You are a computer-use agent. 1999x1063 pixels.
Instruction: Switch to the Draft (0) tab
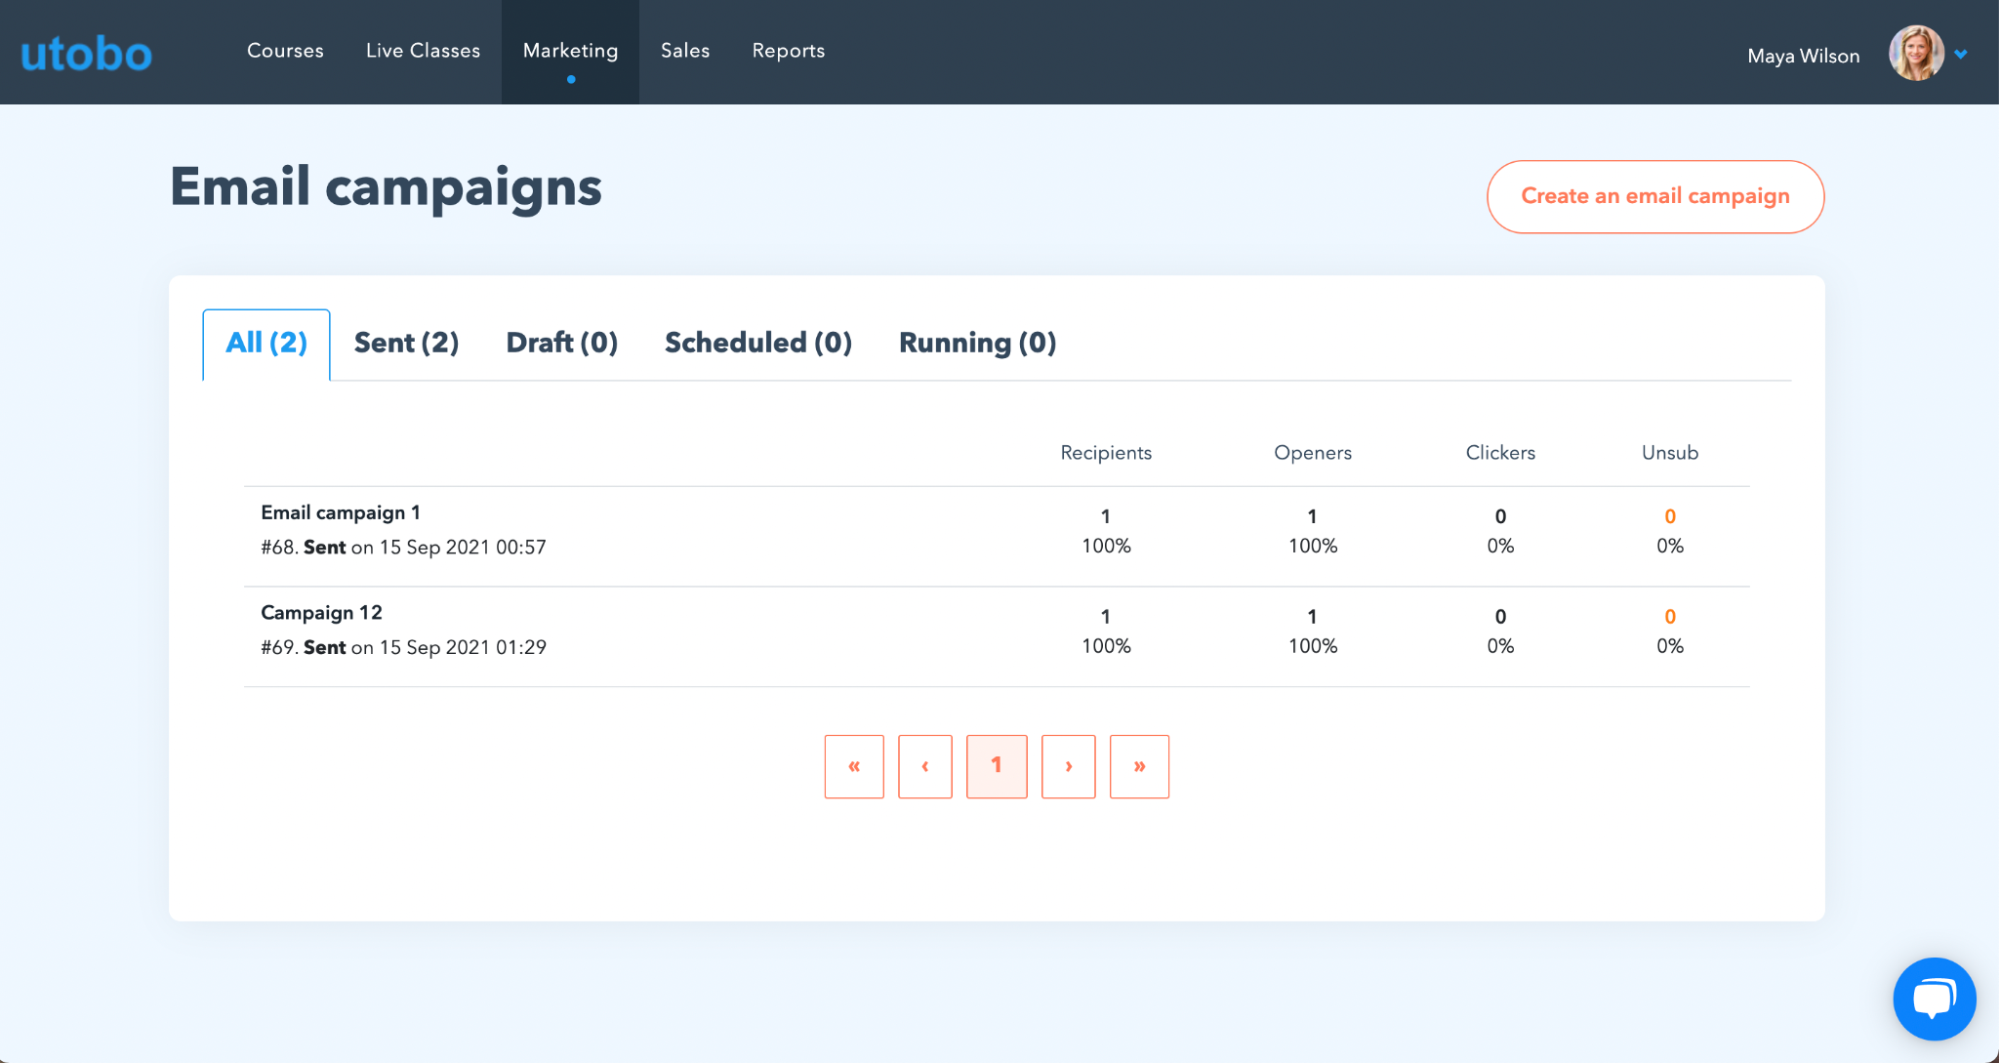(x=561, y=343)
